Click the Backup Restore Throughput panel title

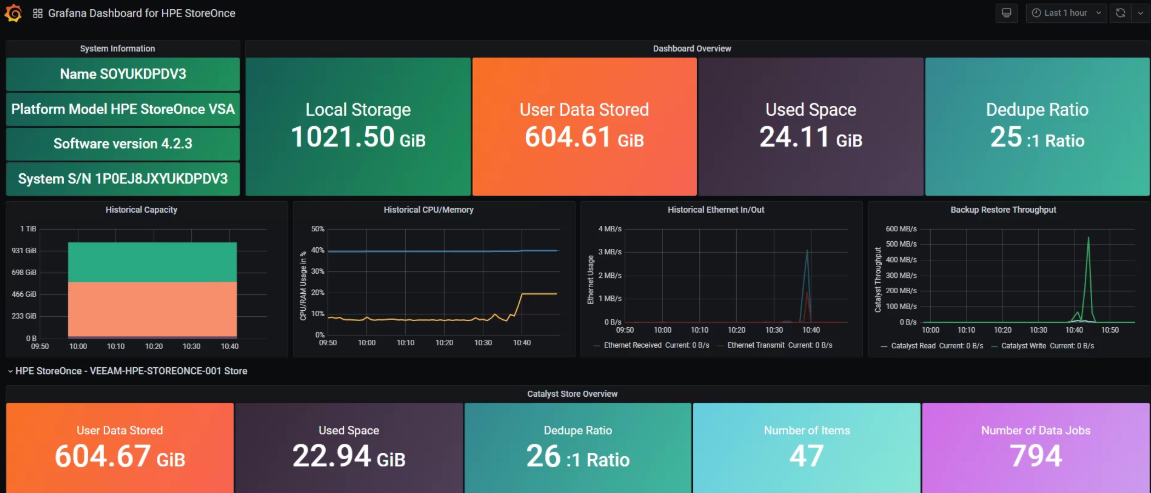(x=1003, y=210)
